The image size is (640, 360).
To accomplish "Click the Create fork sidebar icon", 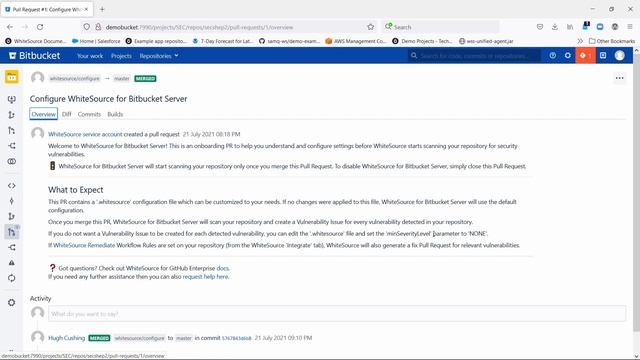I will pyautogui.click(x=11, y=146).
